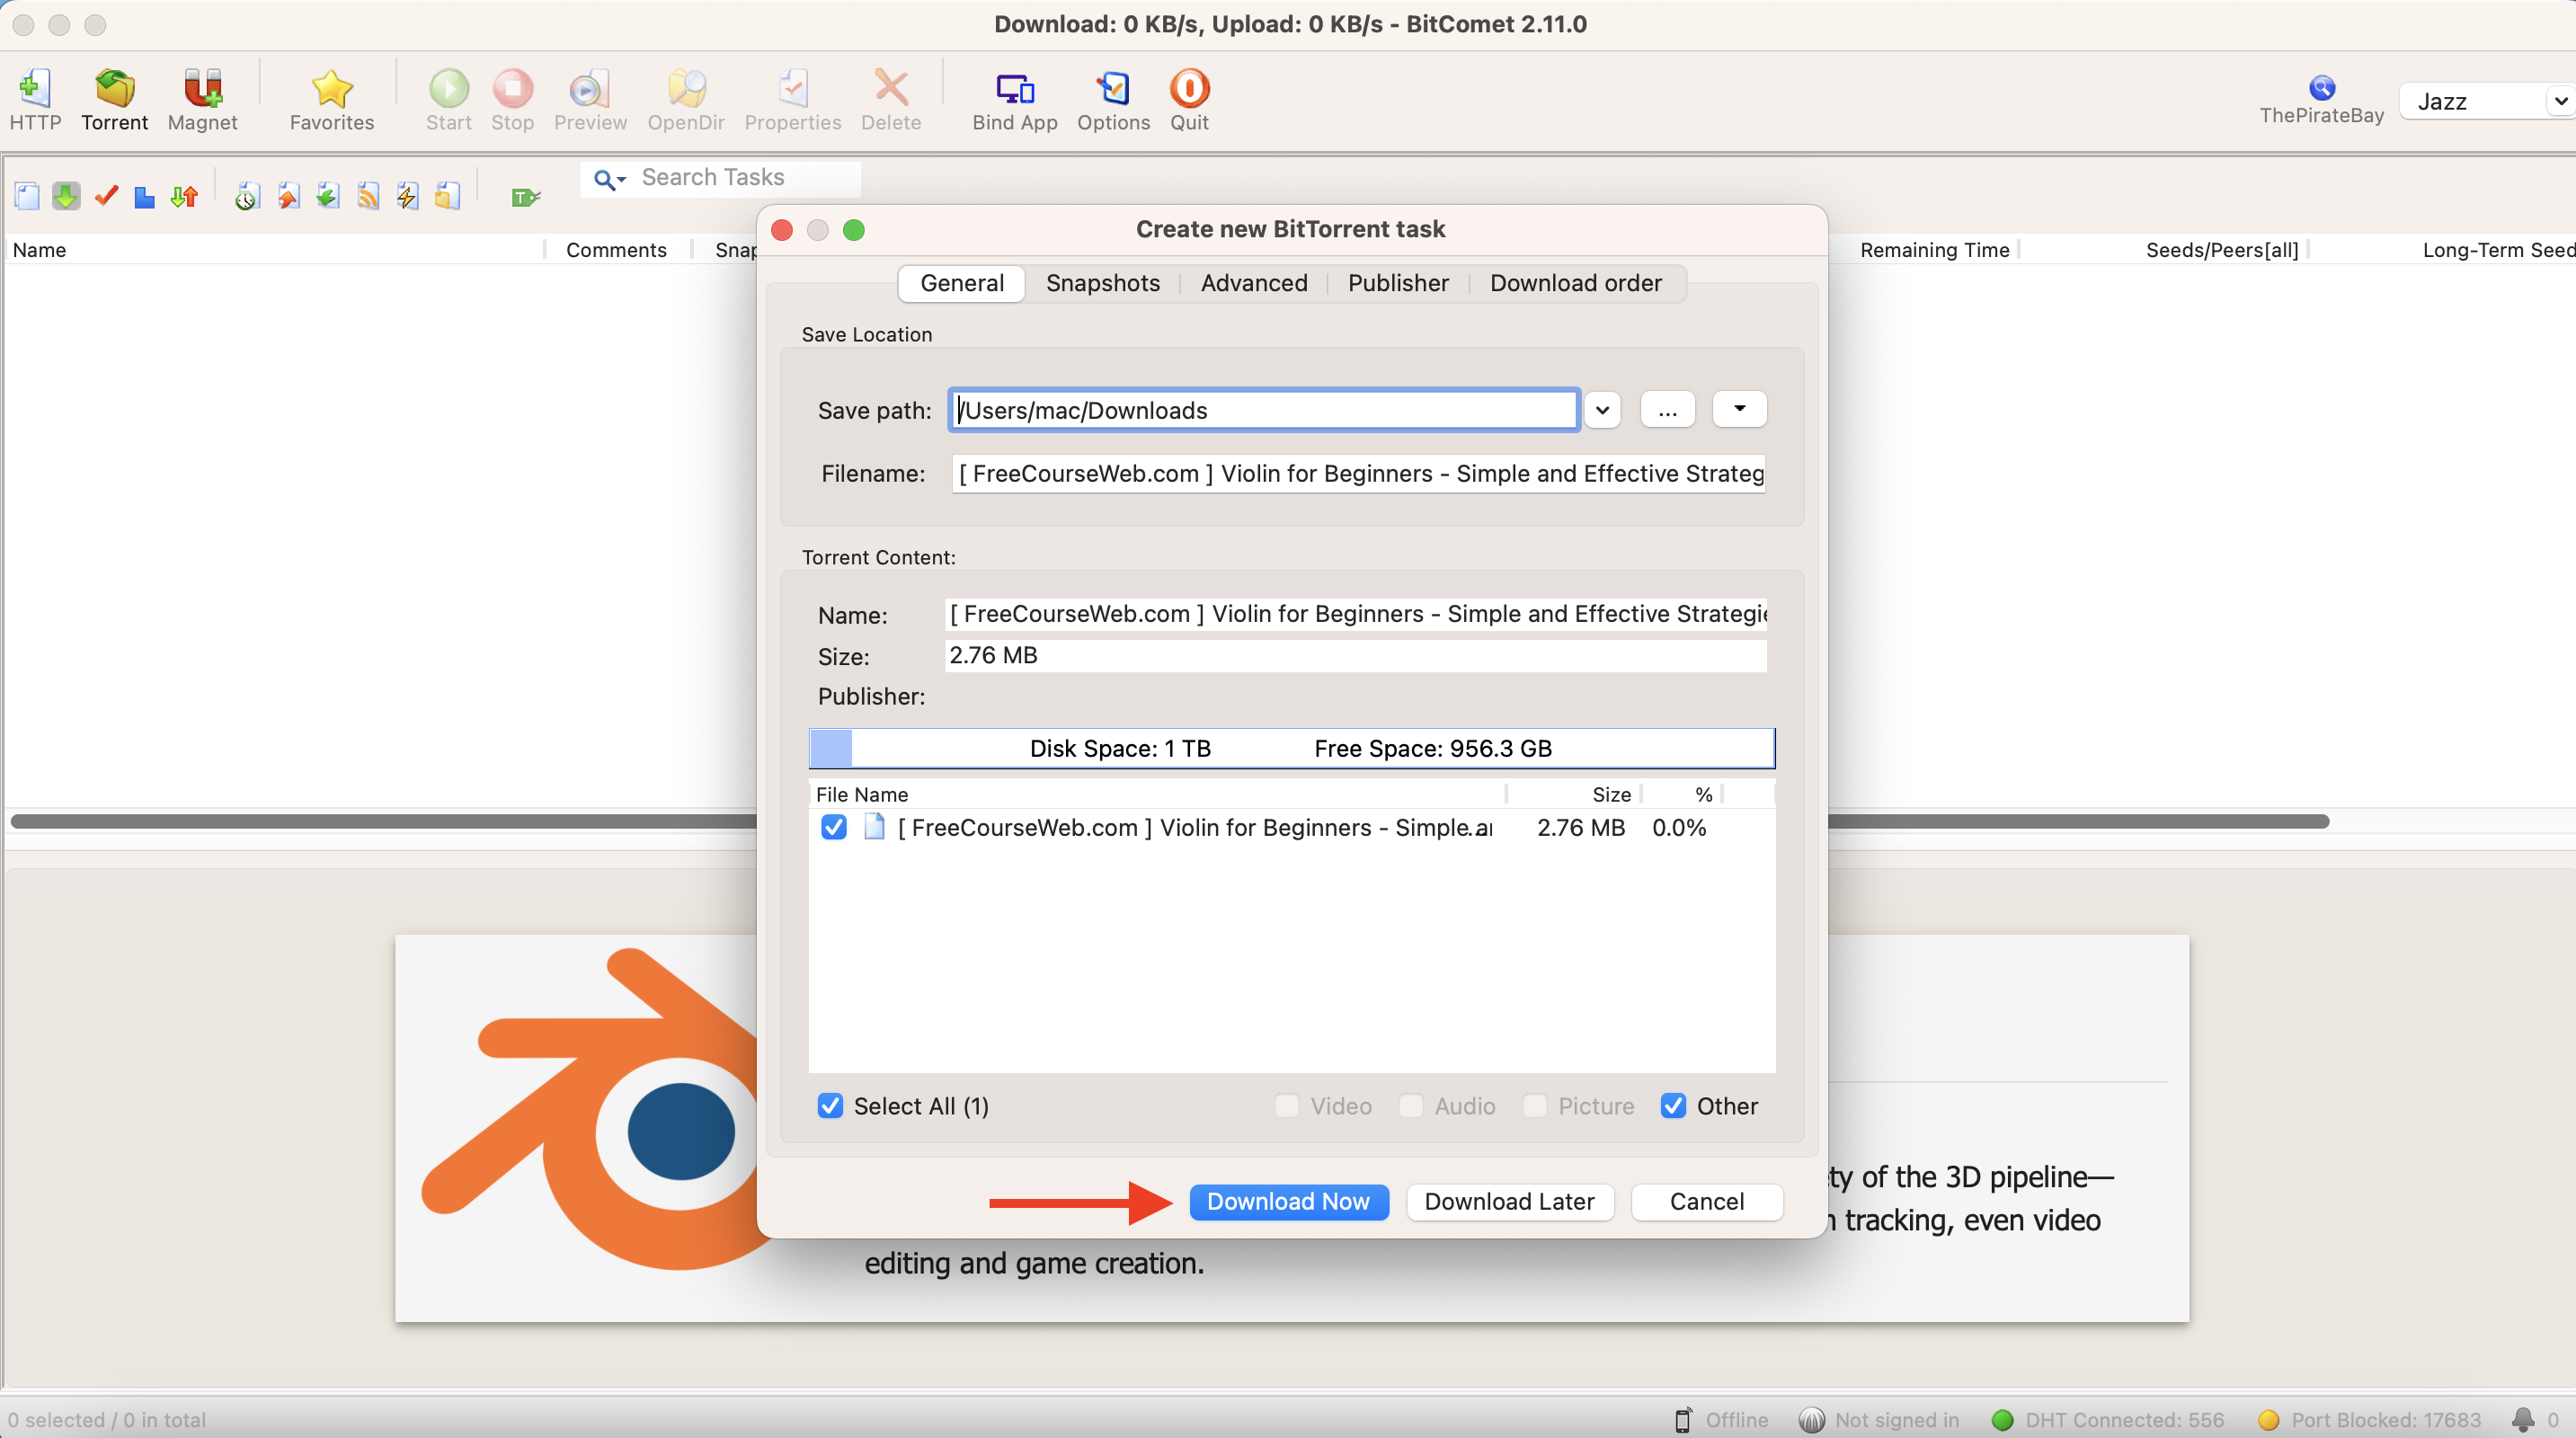Click the notification bell in status bar

[2523, 1419]
